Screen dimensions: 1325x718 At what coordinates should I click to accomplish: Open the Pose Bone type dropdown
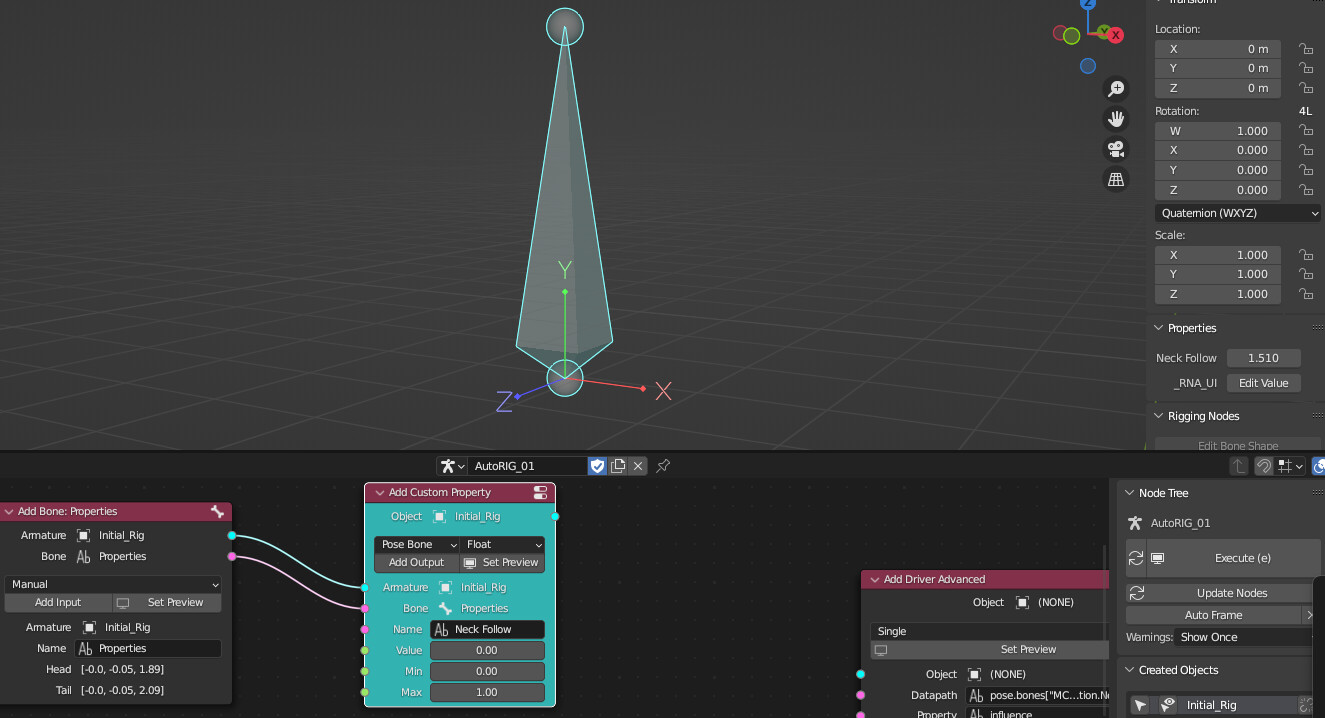pos(417,544)
